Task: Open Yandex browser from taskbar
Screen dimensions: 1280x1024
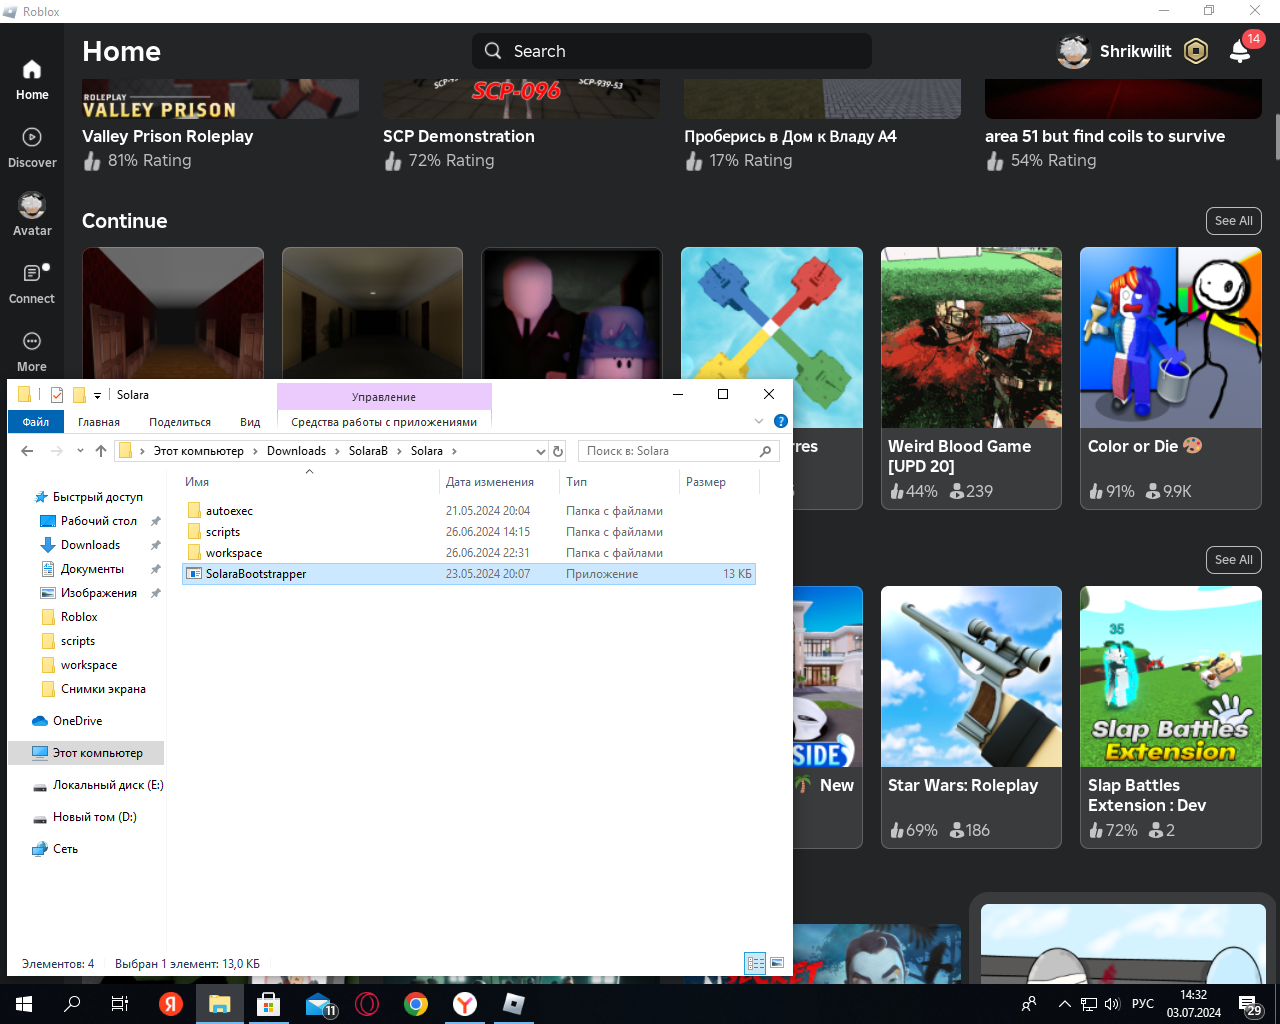Action: click(x=465, y=1004)
